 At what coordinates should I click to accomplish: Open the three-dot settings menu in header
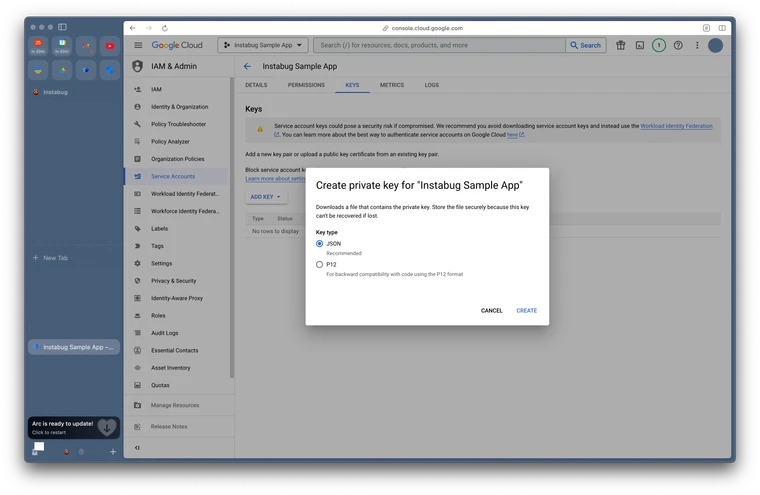pos(697,45)
